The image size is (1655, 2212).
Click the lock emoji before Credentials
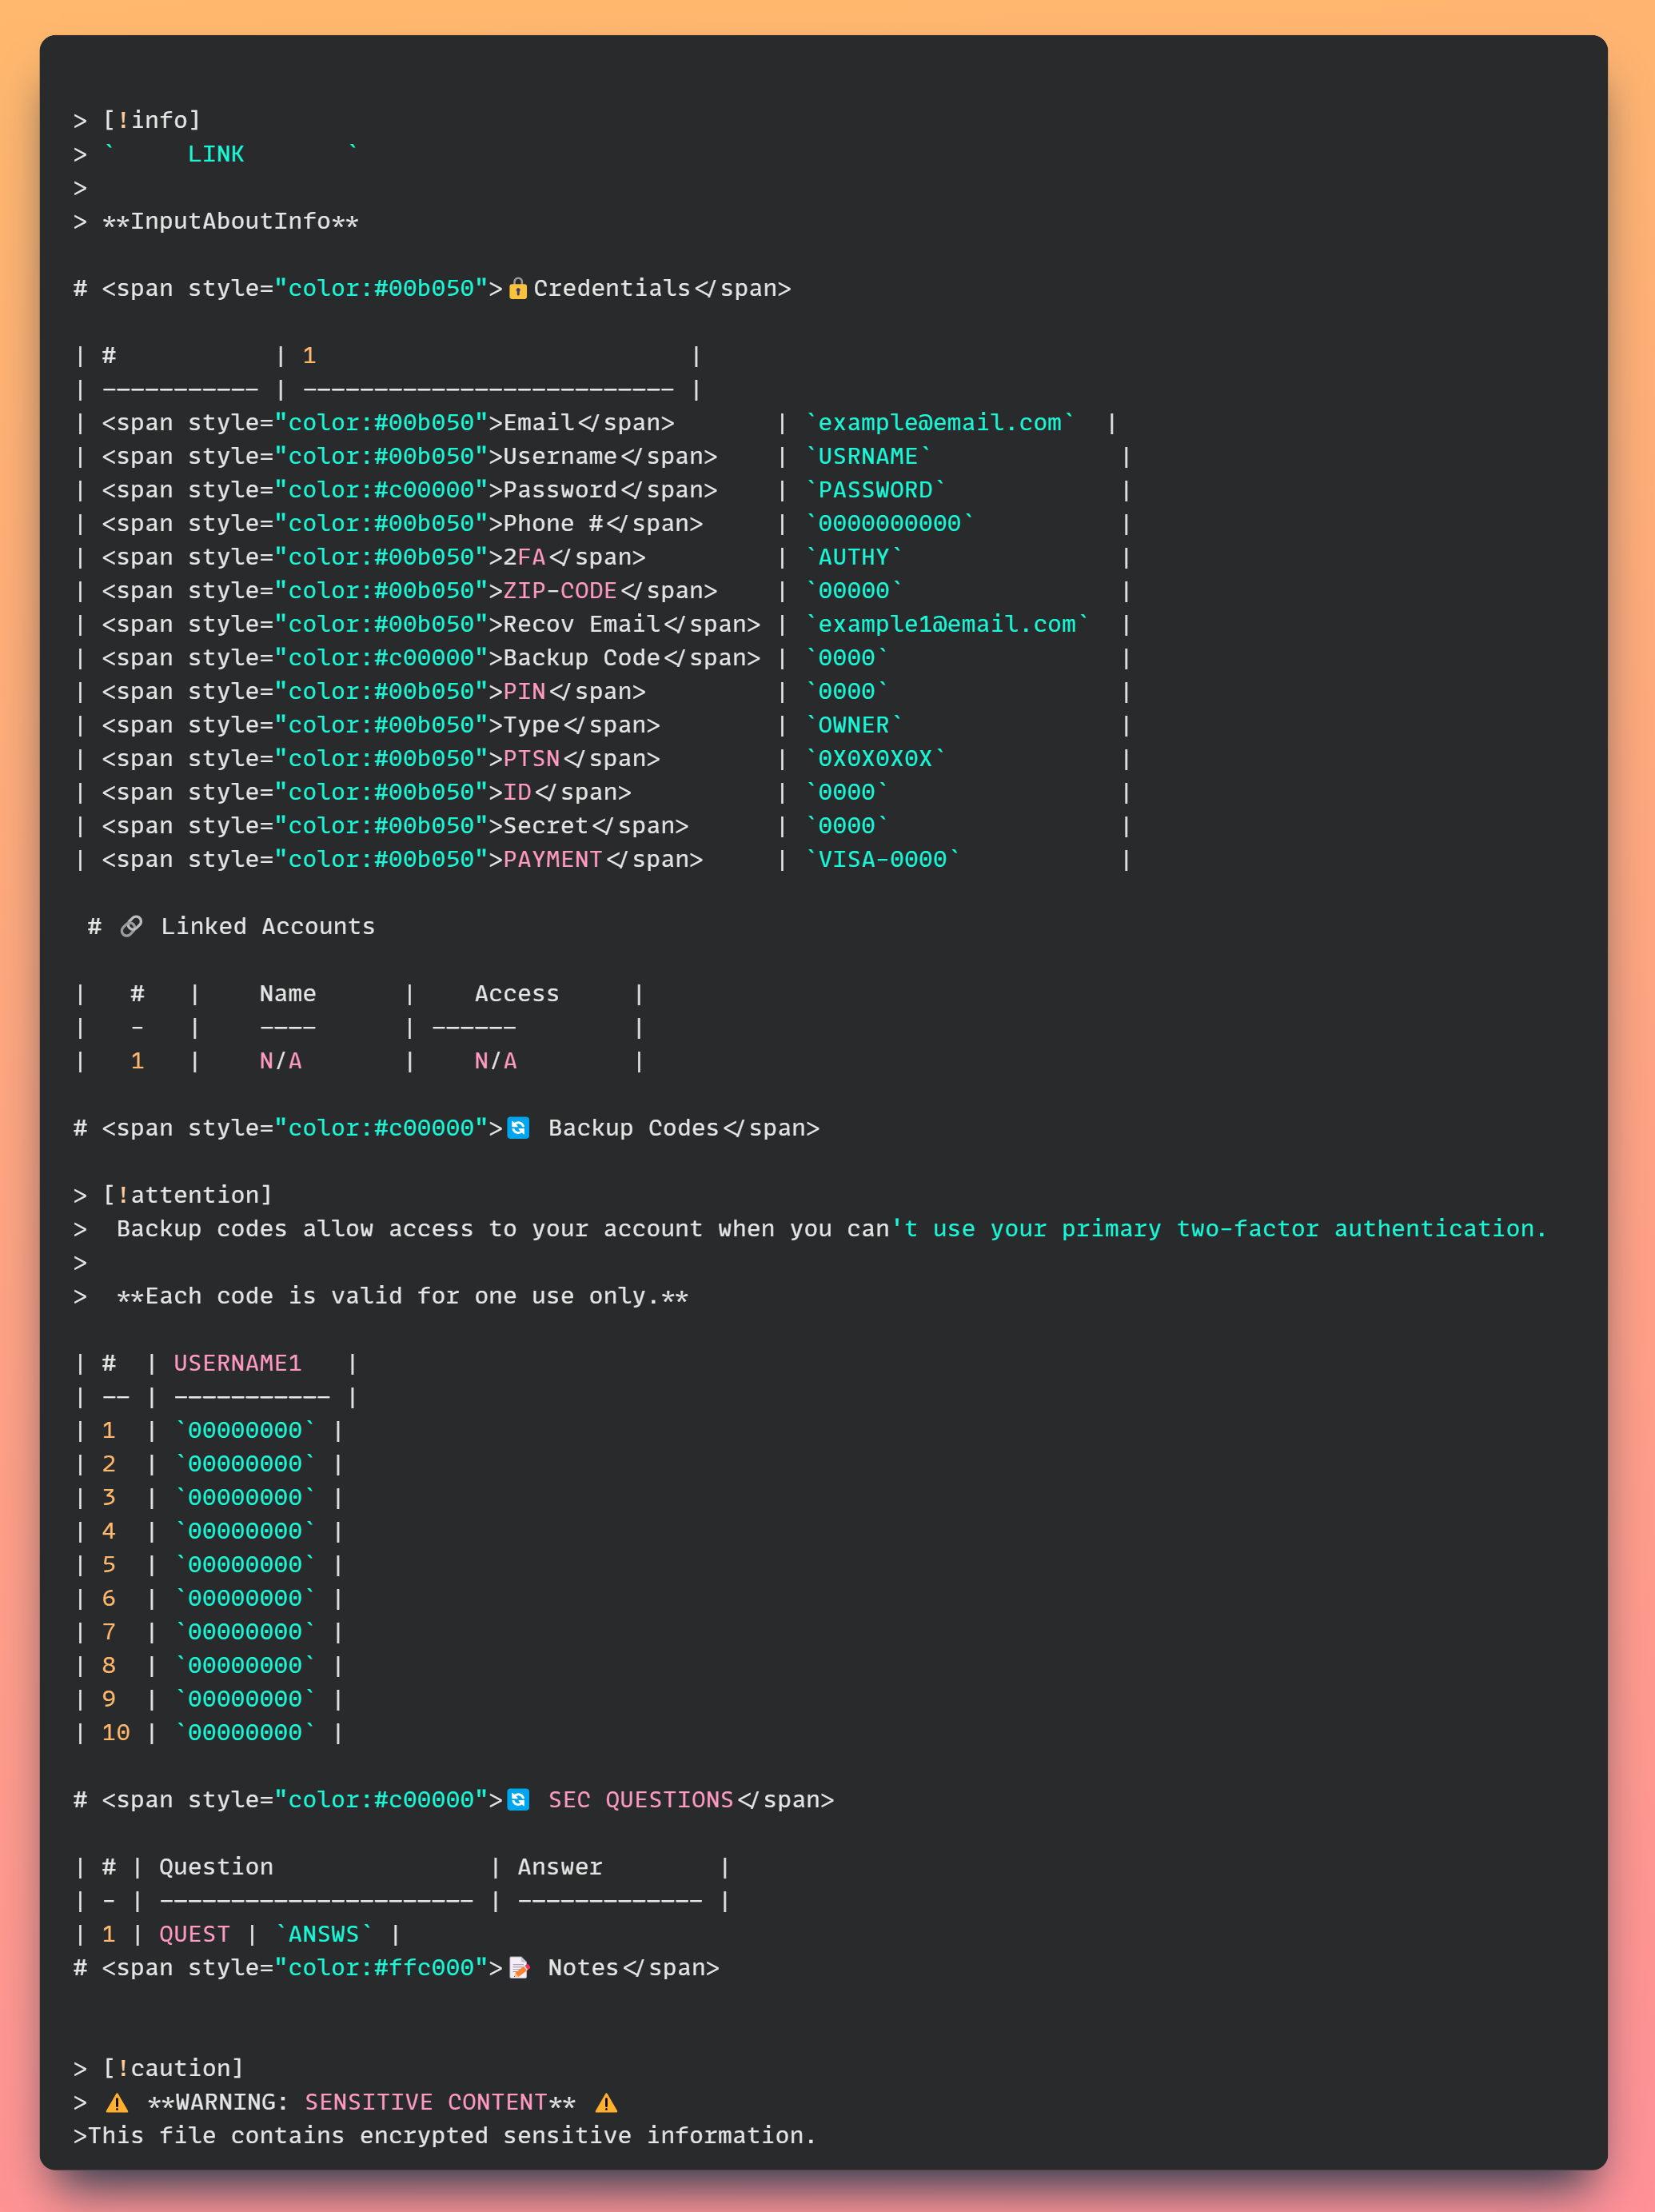518,289
